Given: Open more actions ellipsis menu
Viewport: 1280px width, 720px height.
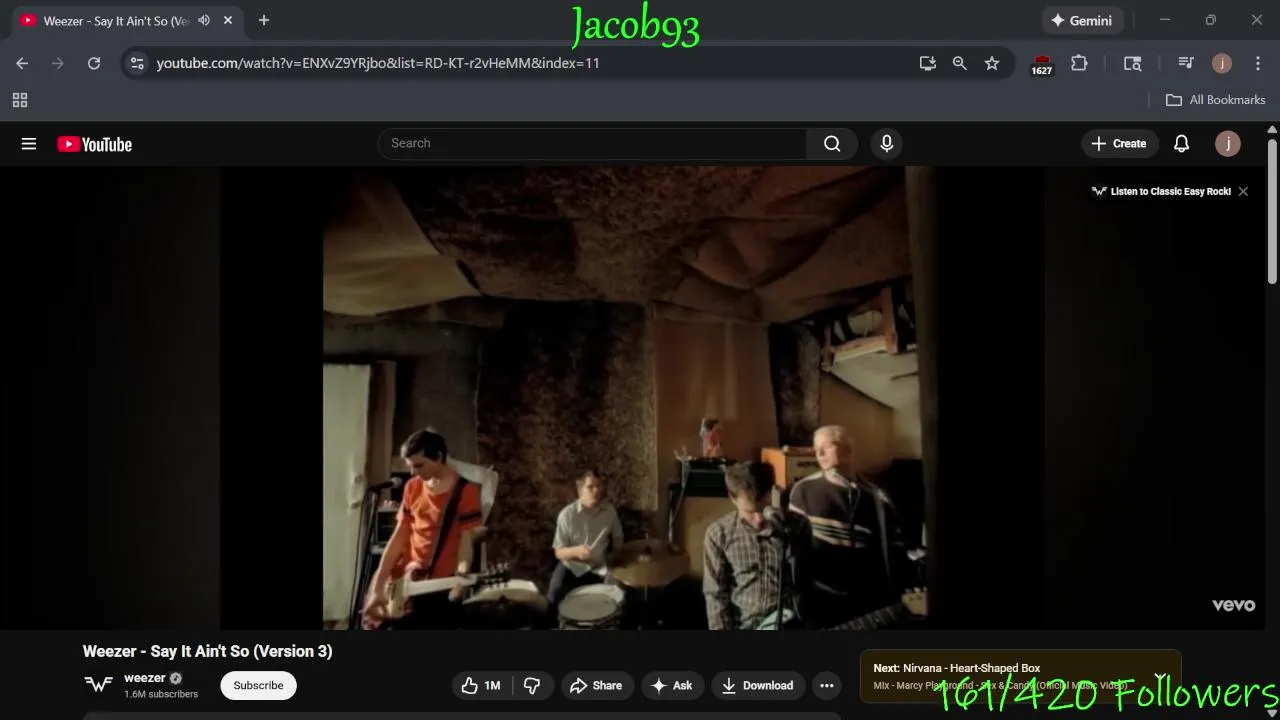Looking at the screenshot, I should tap(827, 685).
